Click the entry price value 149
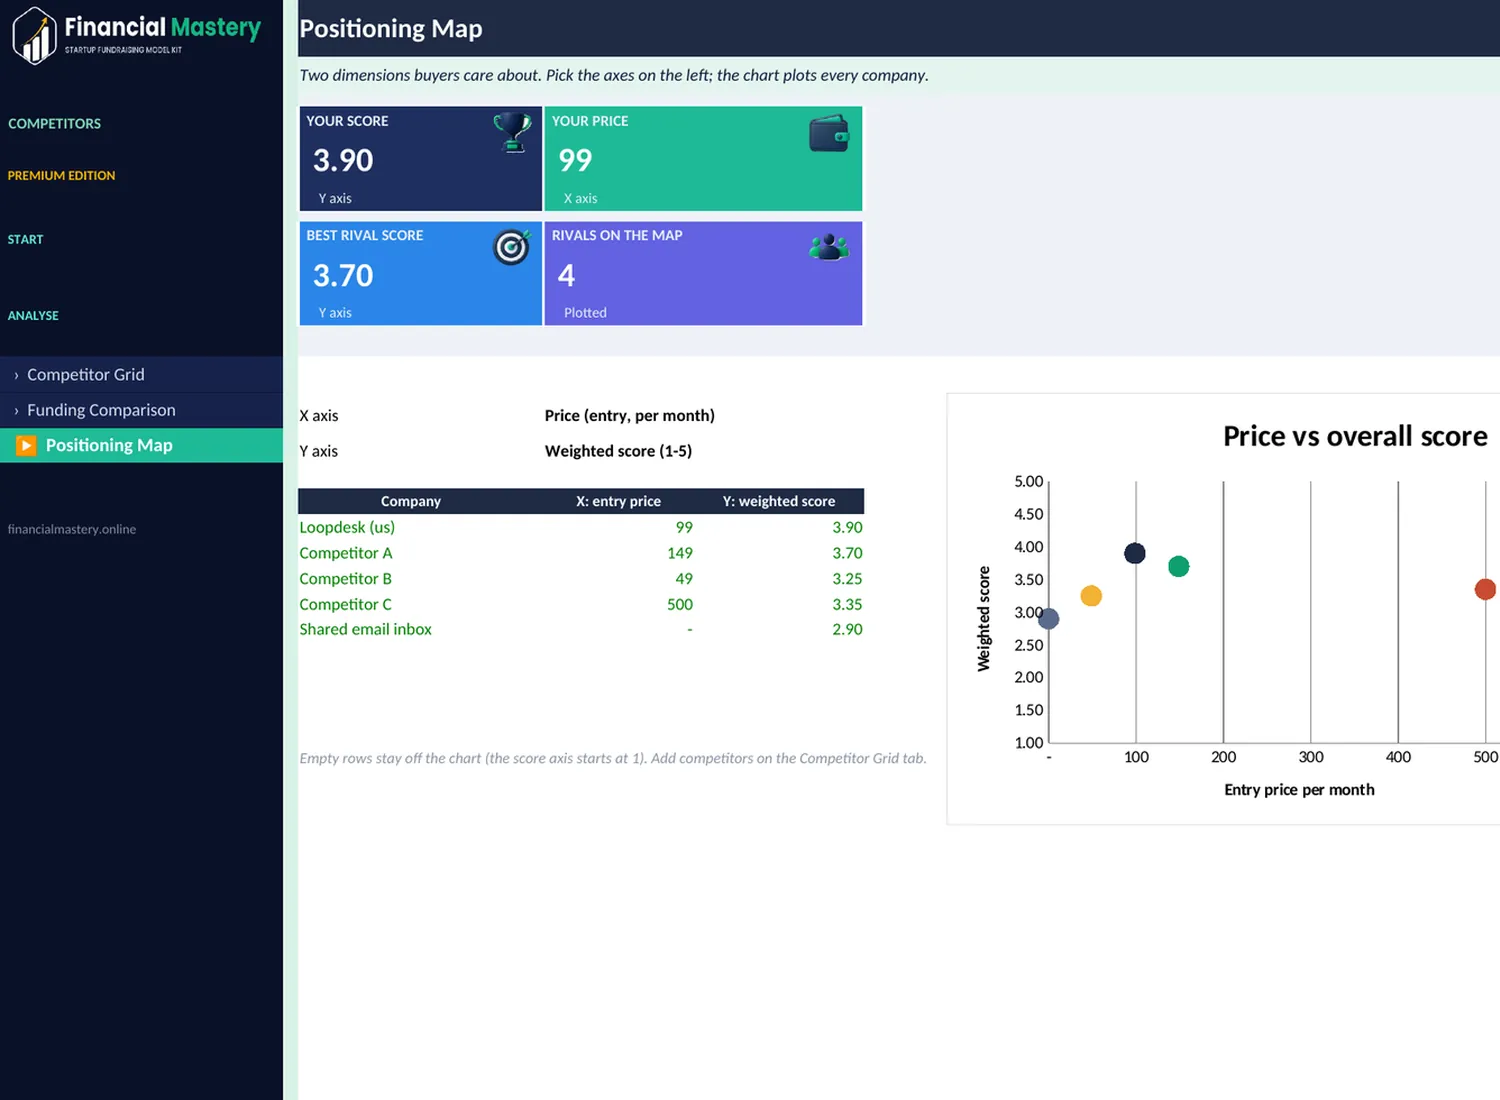This screenshot has width=1500, height=1100. click(x=680, y=553)
